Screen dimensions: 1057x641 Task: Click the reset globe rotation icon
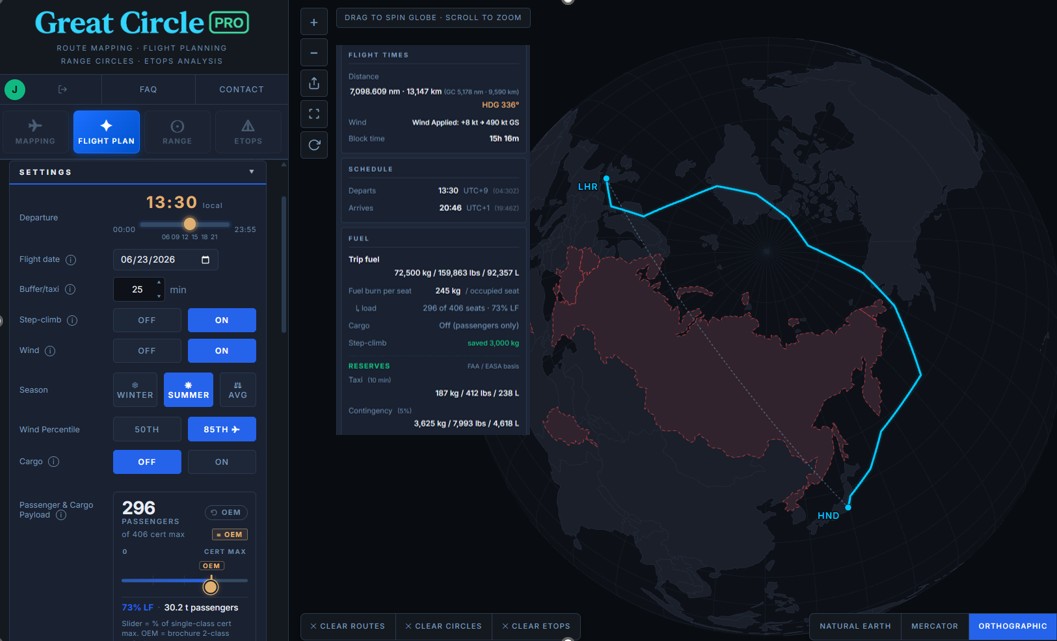point(313,145)
